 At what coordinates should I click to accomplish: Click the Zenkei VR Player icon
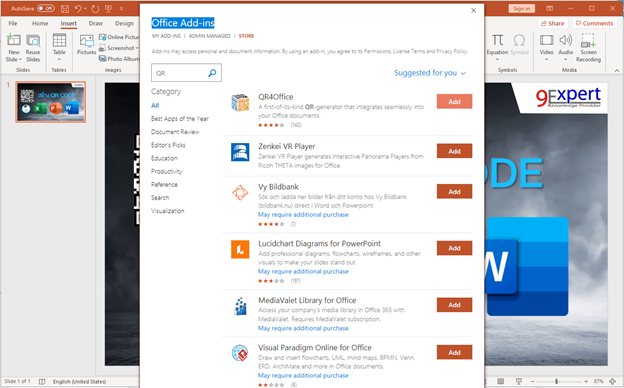point(240,152)
